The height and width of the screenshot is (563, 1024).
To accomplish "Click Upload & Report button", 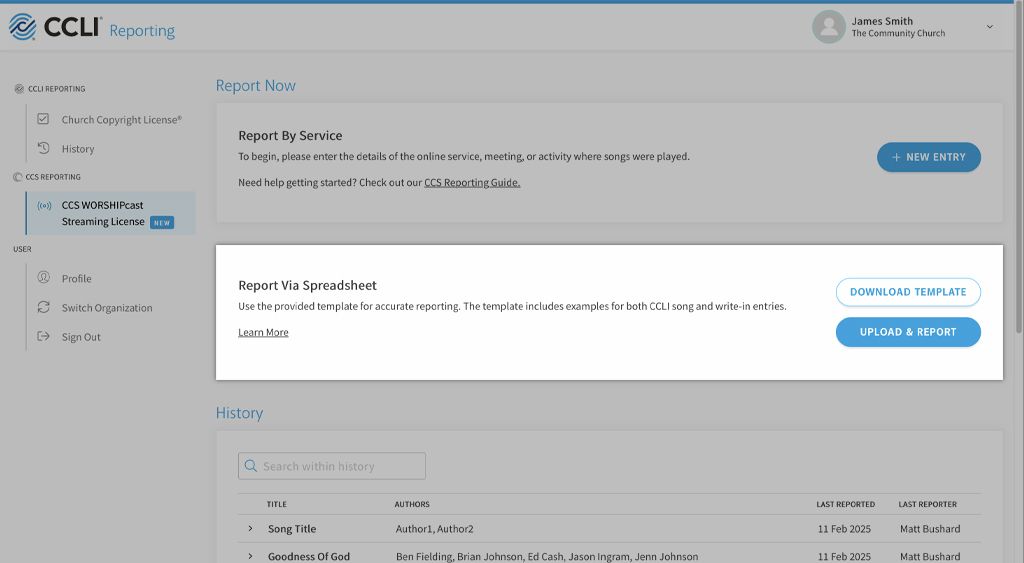I will click(908, 332).
